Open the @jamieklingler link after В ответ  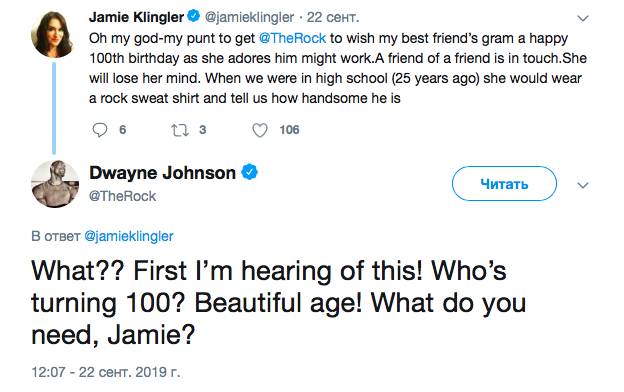[x=129, y=236]
